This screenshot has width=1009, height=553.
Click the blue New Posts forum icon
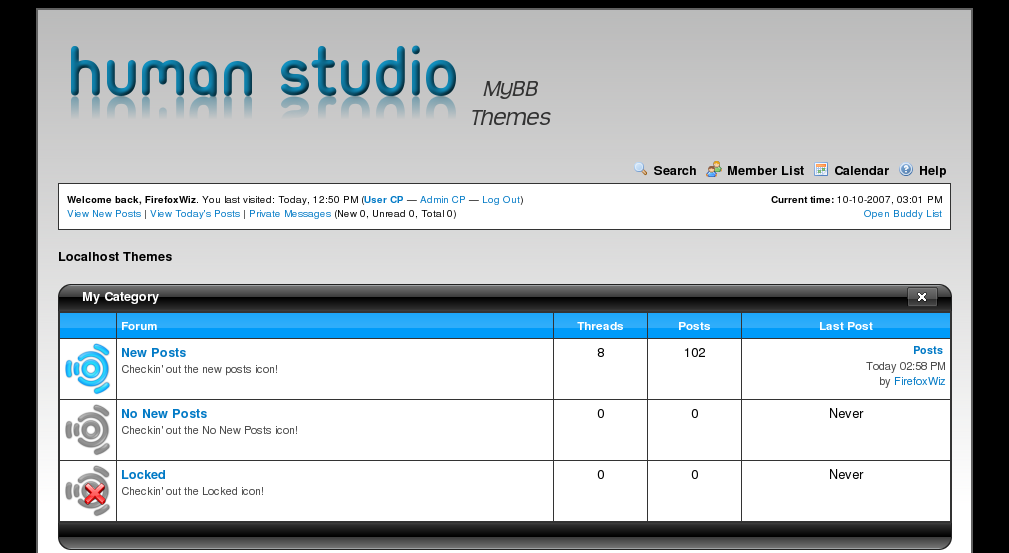pos(88,369)
